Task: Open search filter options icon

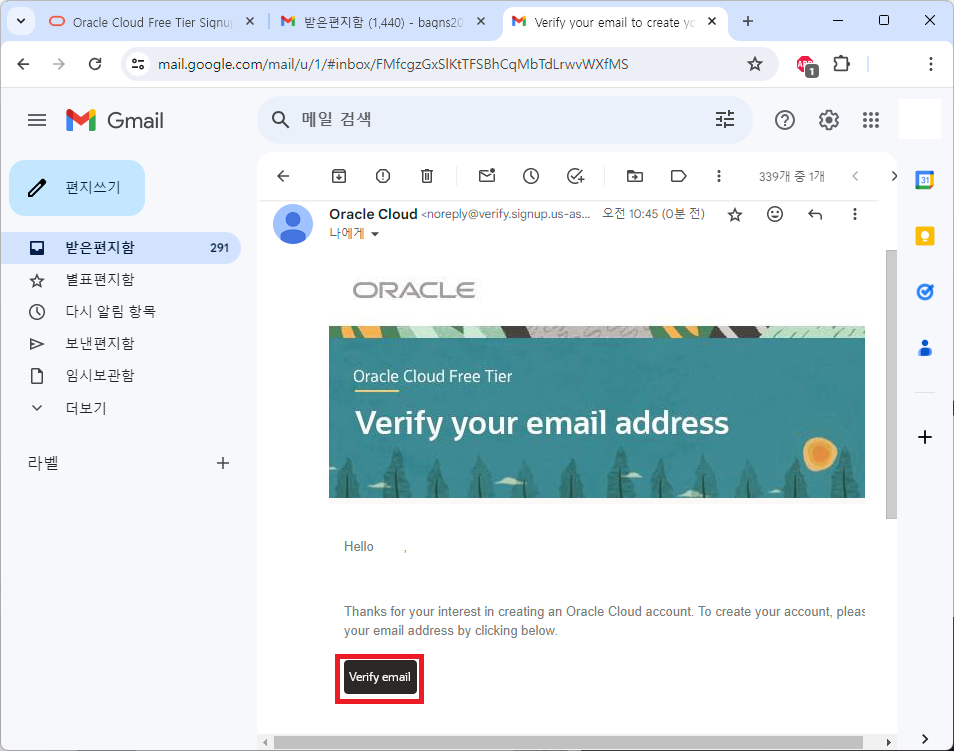Action: tap(725, 120)
